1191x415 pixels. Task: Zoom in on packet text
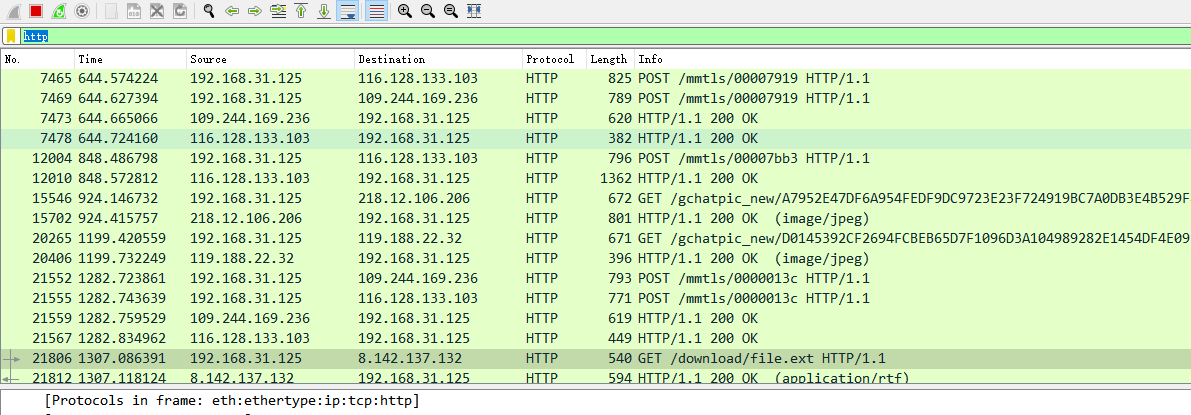[405, 11]
